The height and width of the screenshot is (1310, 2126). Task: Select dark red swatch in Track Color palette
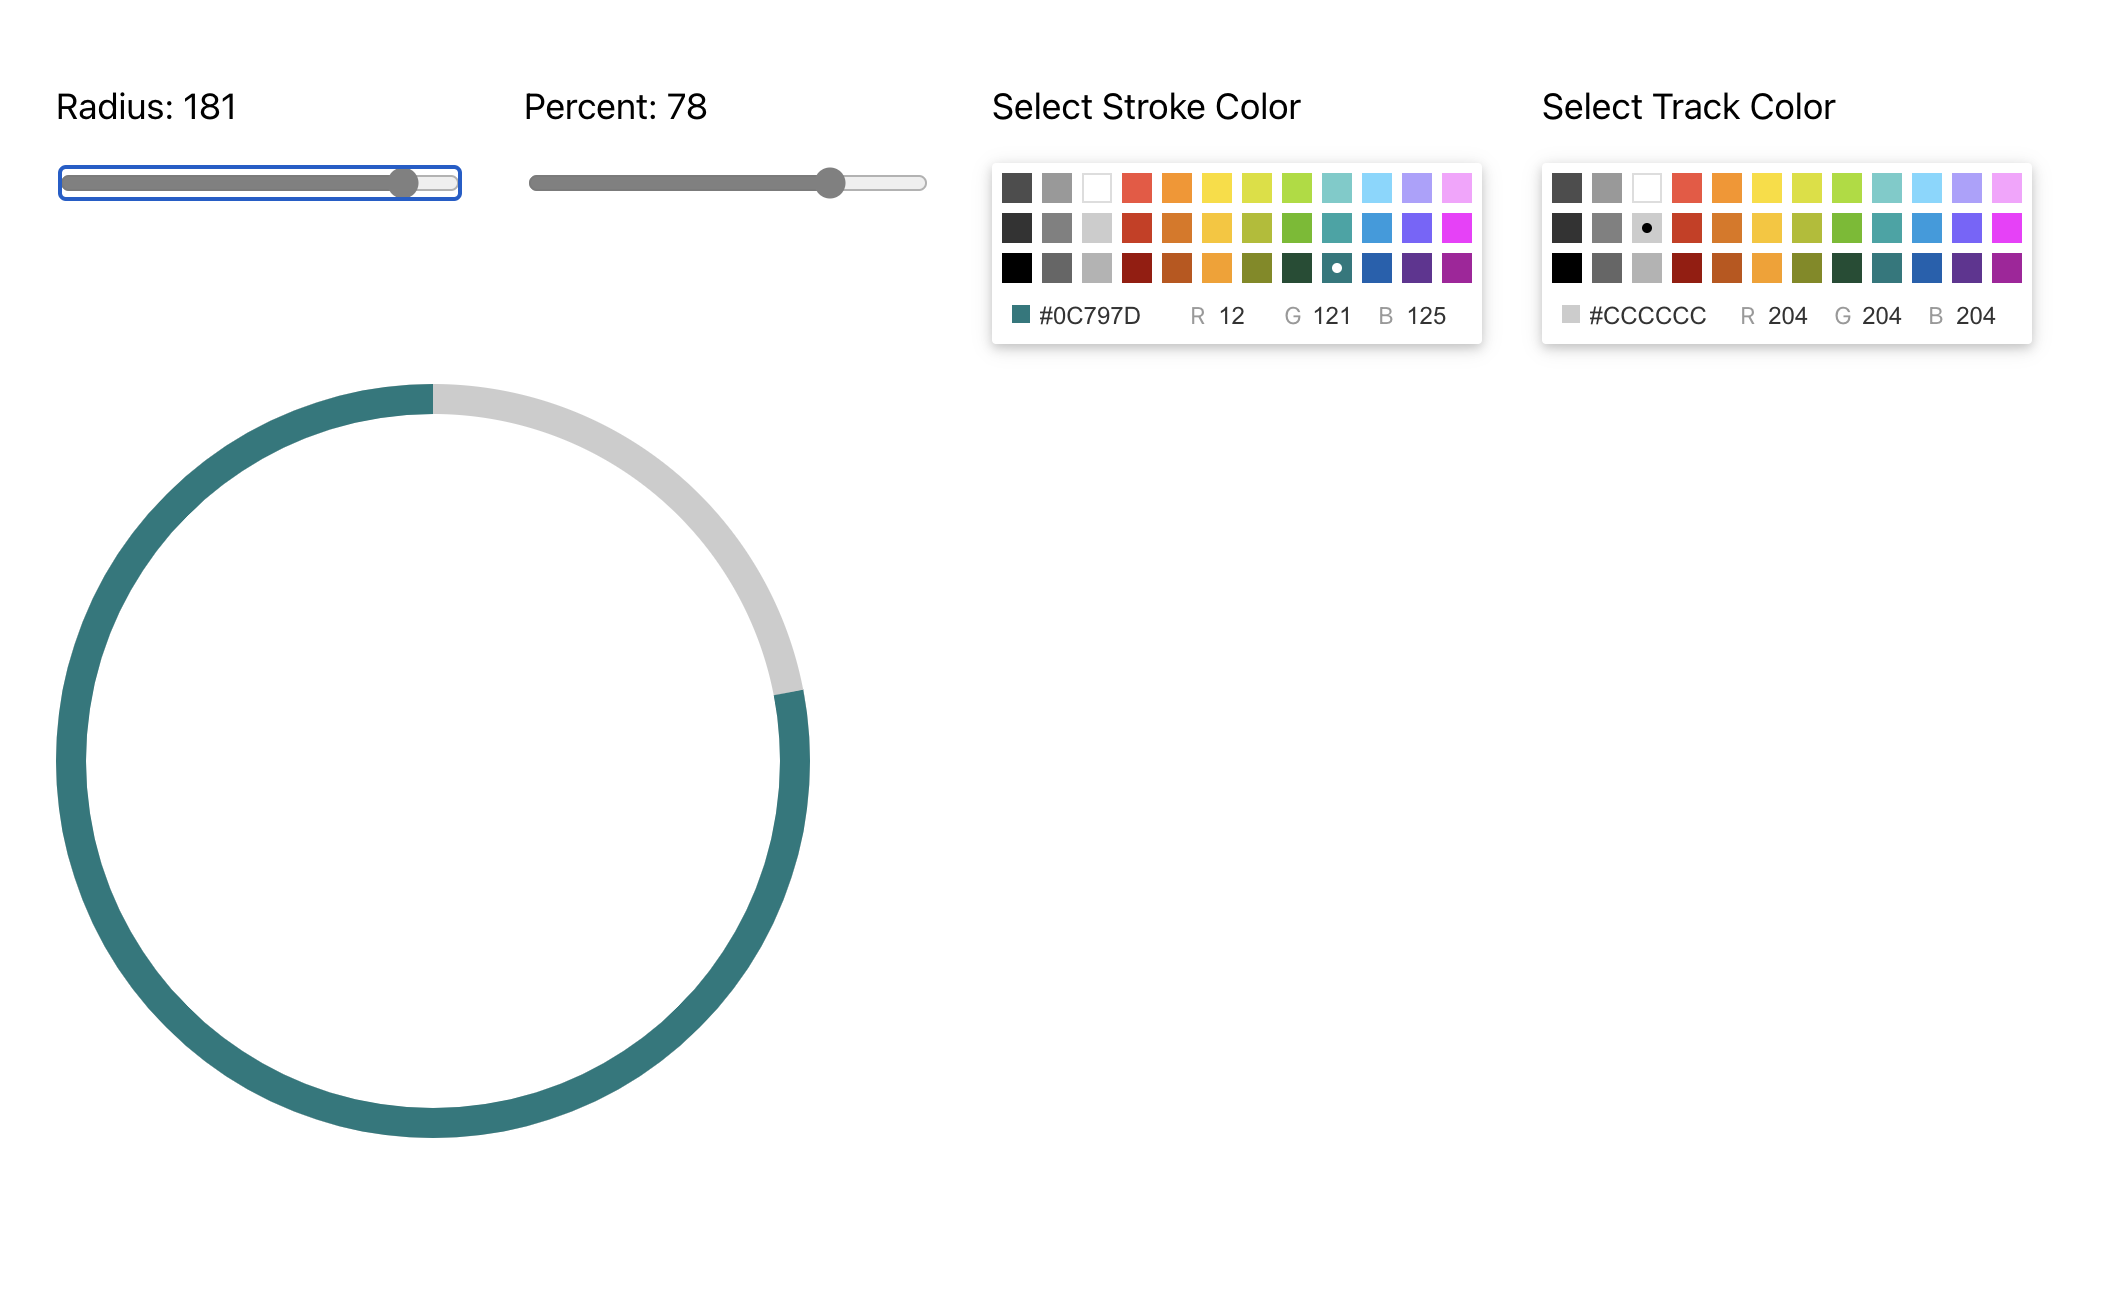point(1686,268)
